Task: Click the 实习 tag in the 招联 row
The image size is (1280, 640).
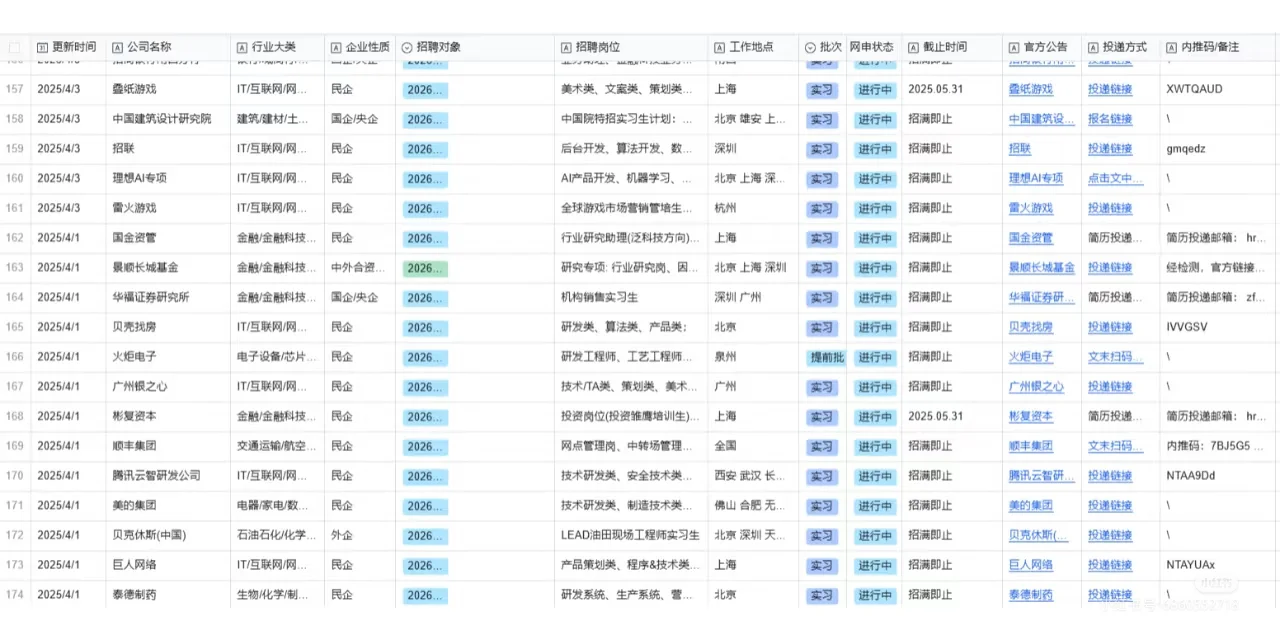Action: (x=821, y=149)
